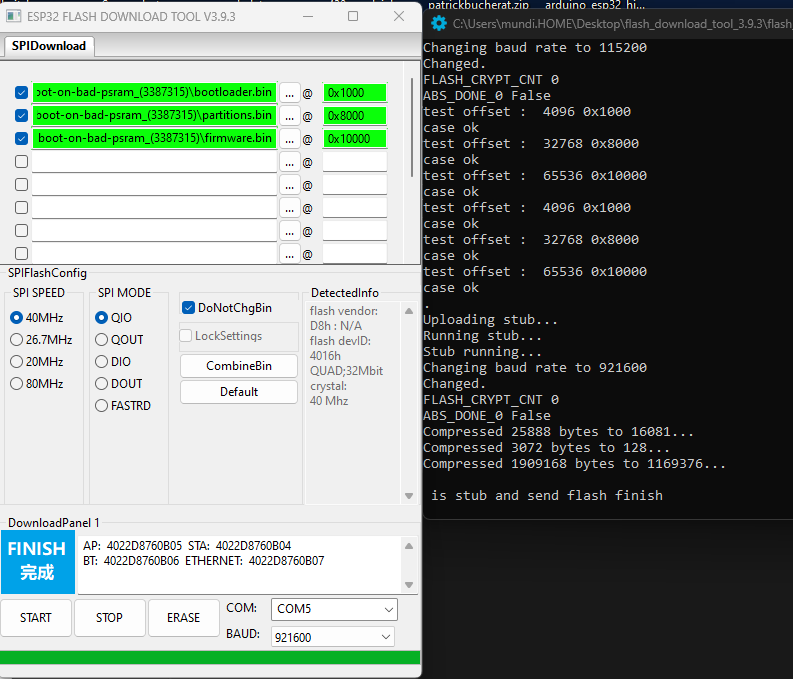Viewport: 793px width, 679px height.
Task: Click the ESP32 Flash Download Tool title icon
Action: click(14, 16)
